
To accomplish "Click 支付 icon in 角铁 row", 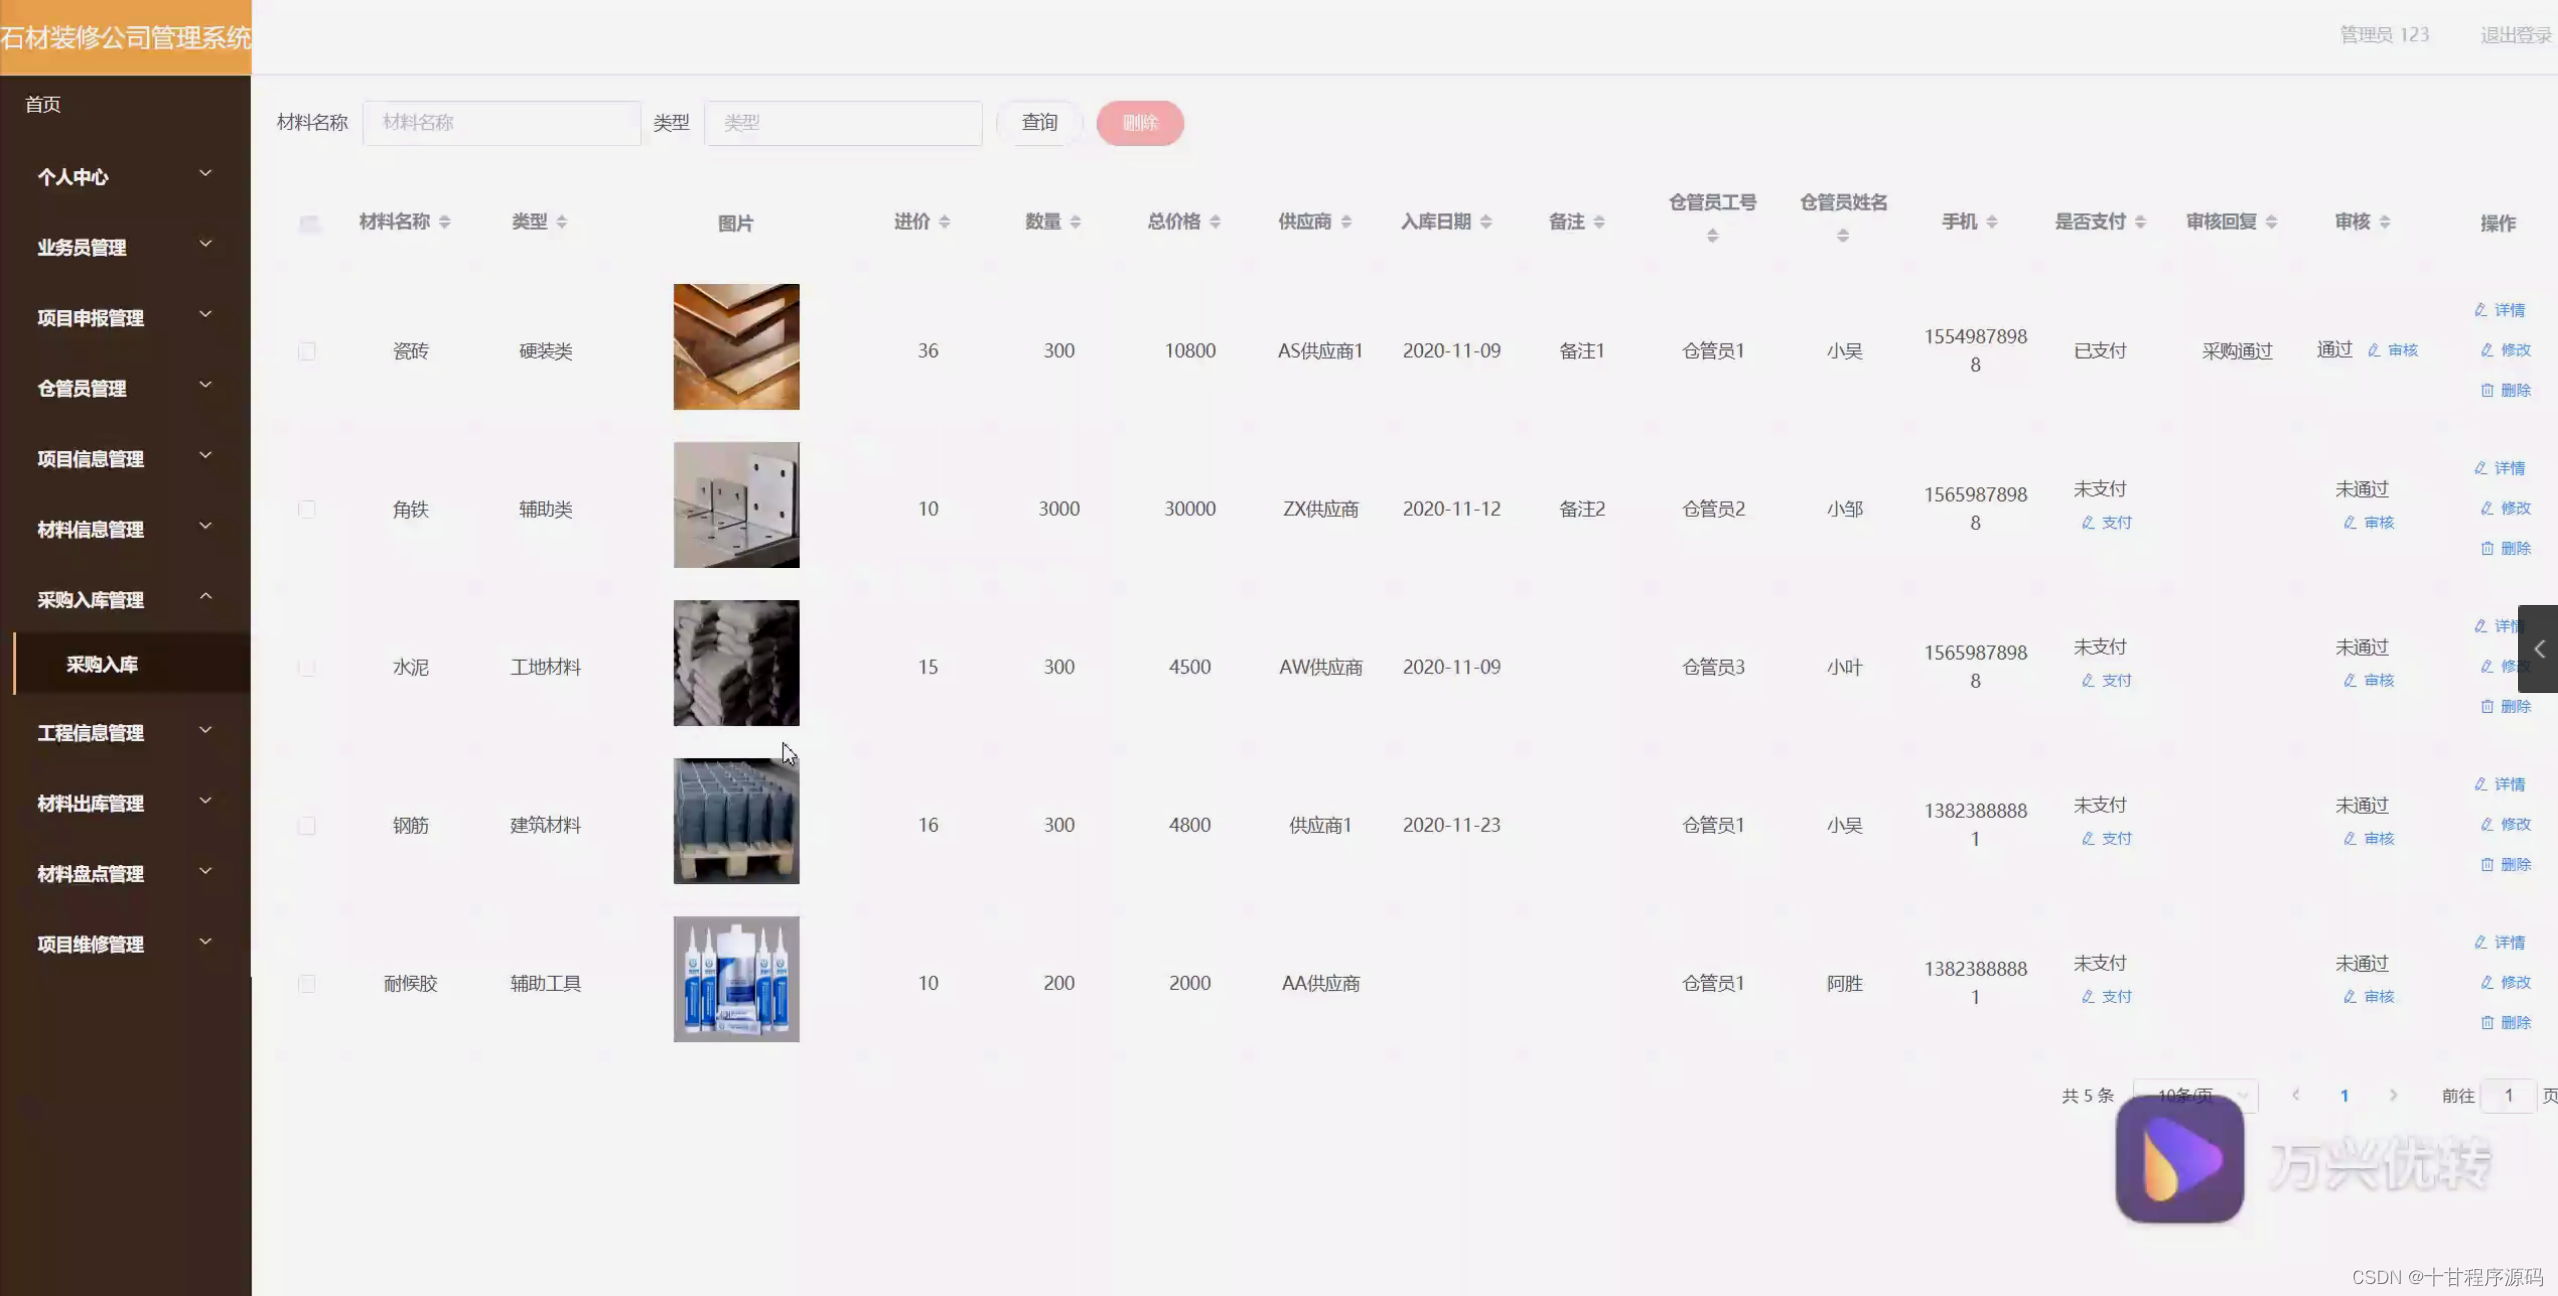I will coord(2106,522).
